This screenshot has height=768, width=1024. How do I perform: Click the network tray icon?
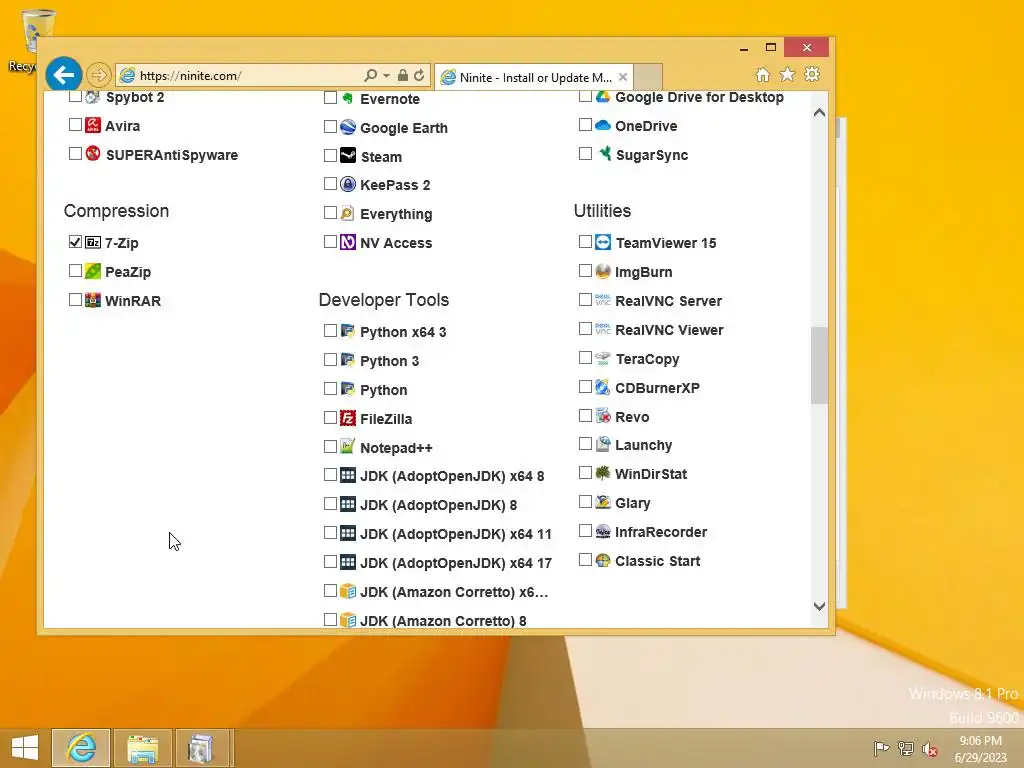905,748
